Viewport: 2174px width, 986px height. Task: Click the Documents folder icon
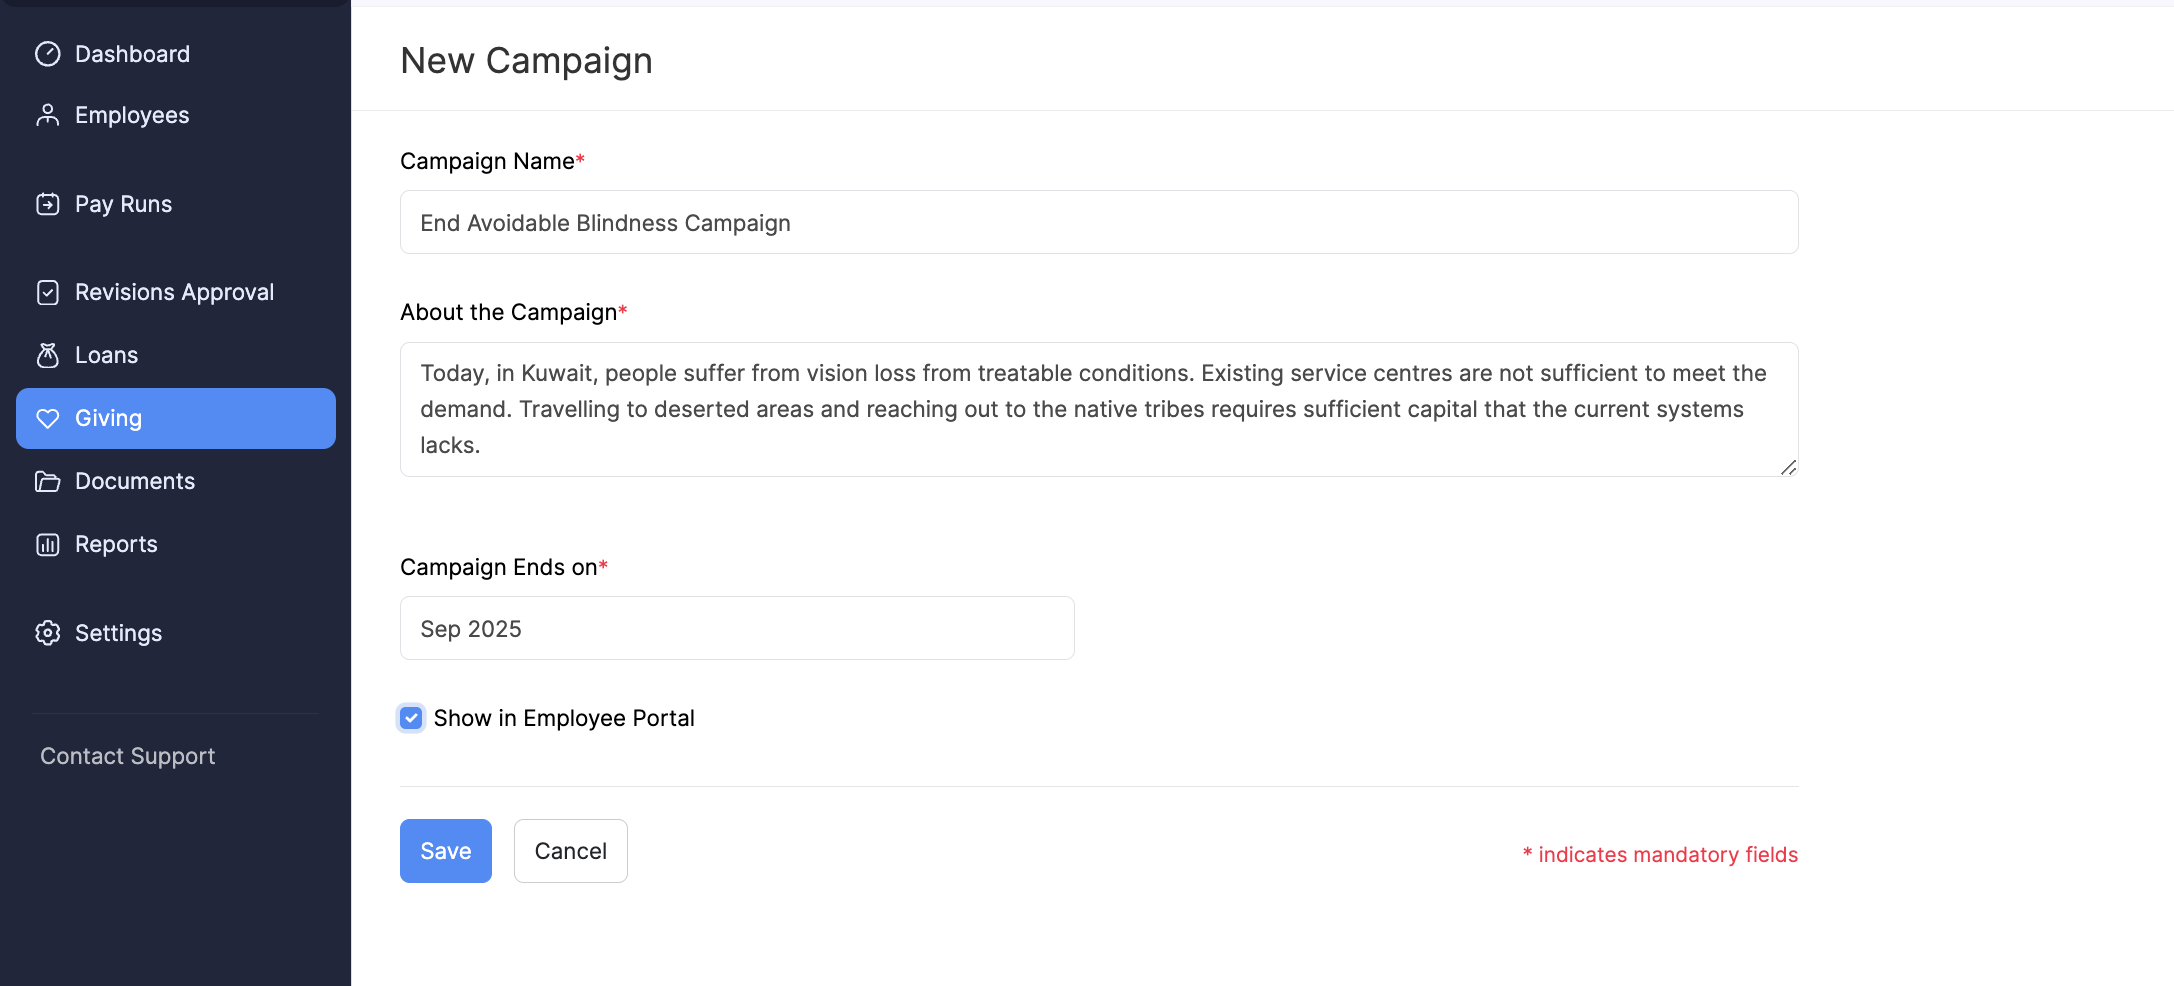(48, 481)
